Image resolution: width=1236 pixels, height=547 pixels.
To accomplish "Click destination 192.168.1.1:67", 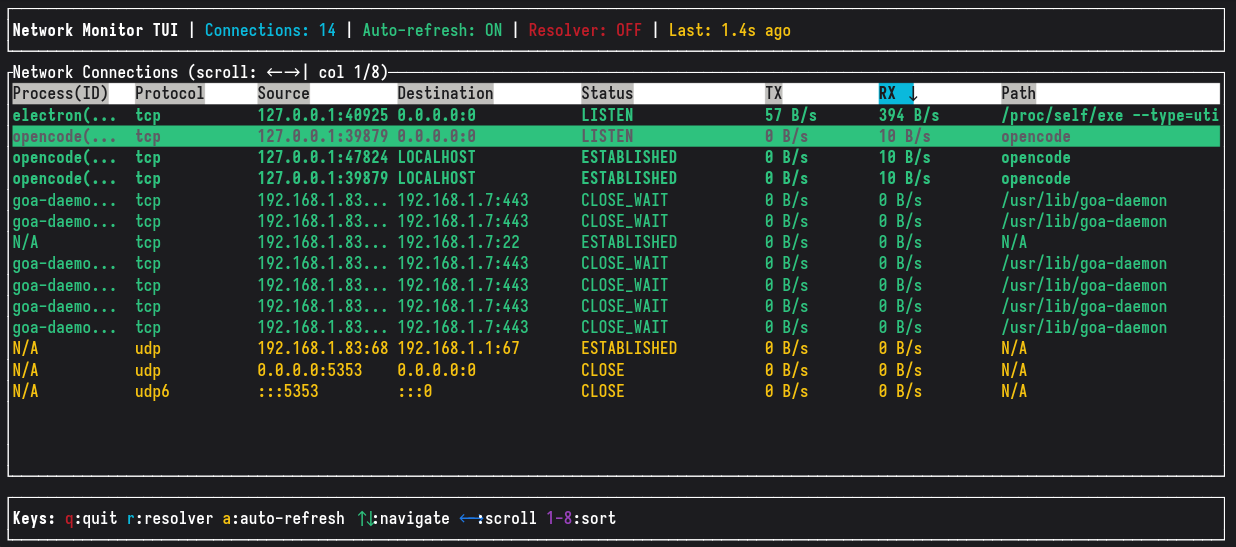I will coord(458,348).
